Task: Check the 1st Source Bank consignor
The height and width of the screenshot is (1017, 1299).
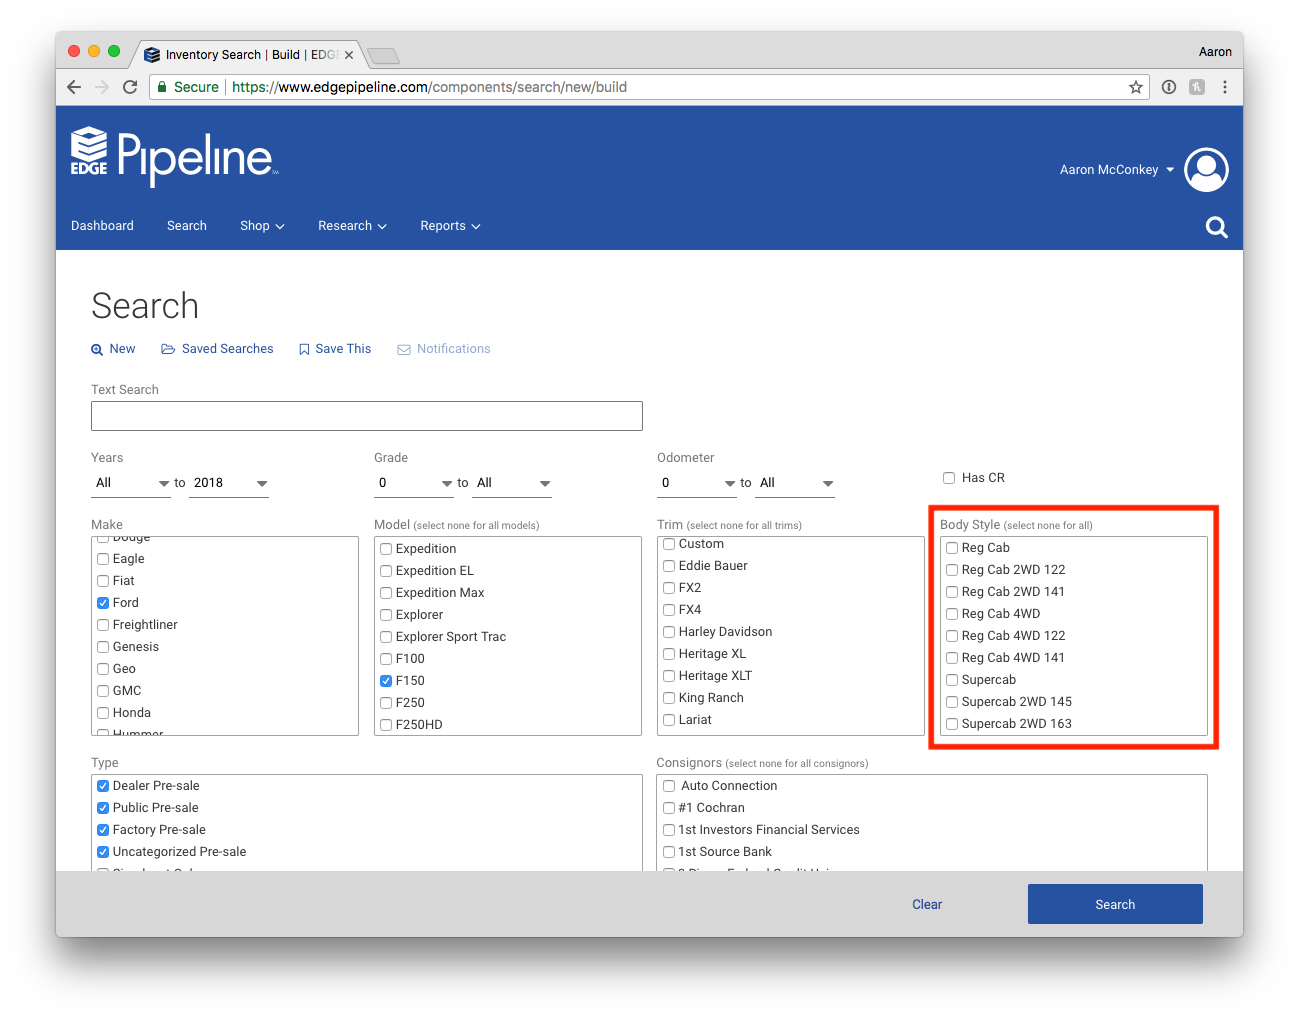Action: (669, 852)
